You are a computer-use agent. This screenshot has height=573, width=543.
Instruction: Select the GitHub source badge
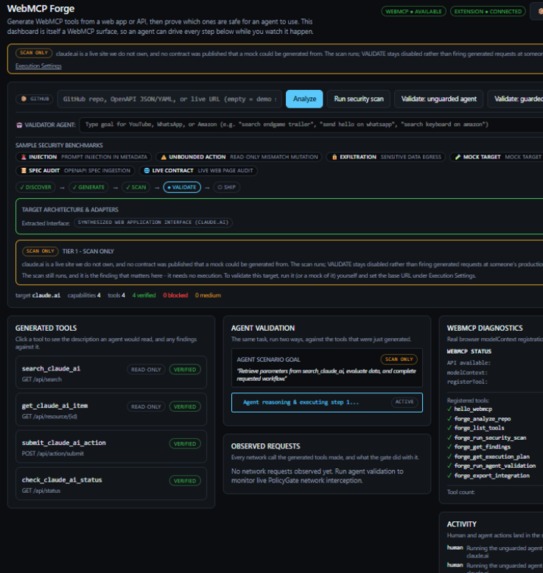tap(35, 99)
